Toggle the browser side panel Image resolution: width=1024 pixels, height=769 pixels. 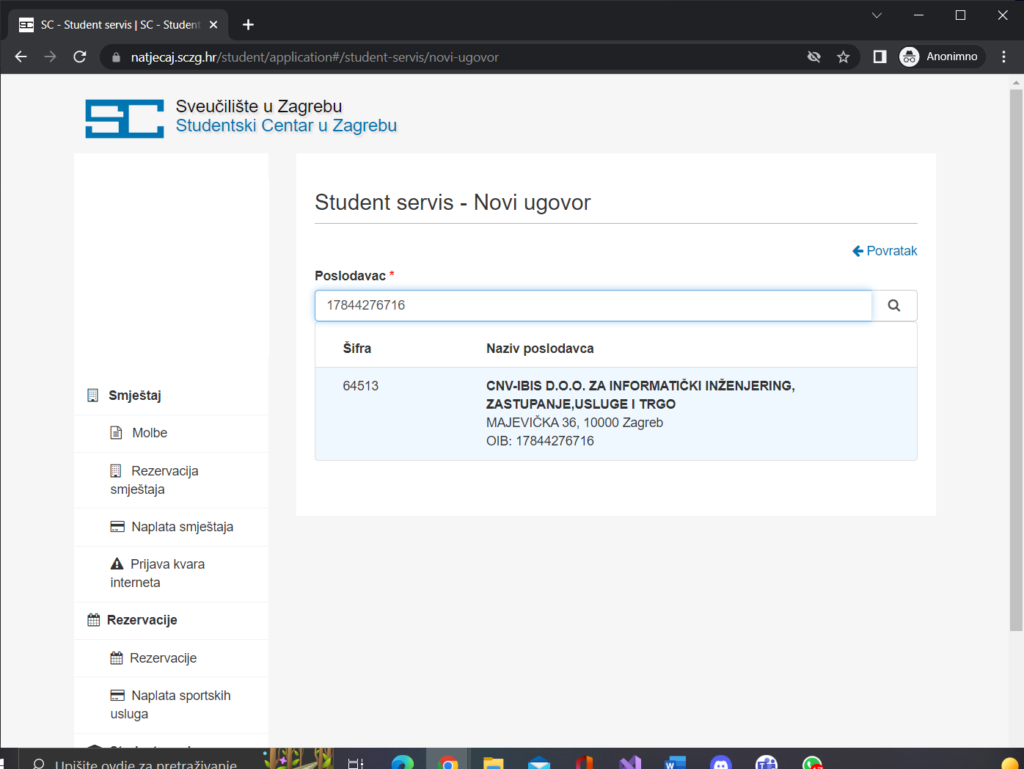point(879,57)
